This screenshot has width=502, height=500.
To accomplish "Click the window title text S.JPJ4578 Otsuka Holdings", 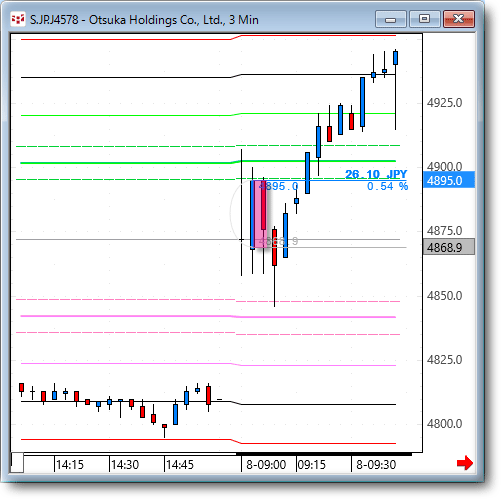I will tap(144, 20).
